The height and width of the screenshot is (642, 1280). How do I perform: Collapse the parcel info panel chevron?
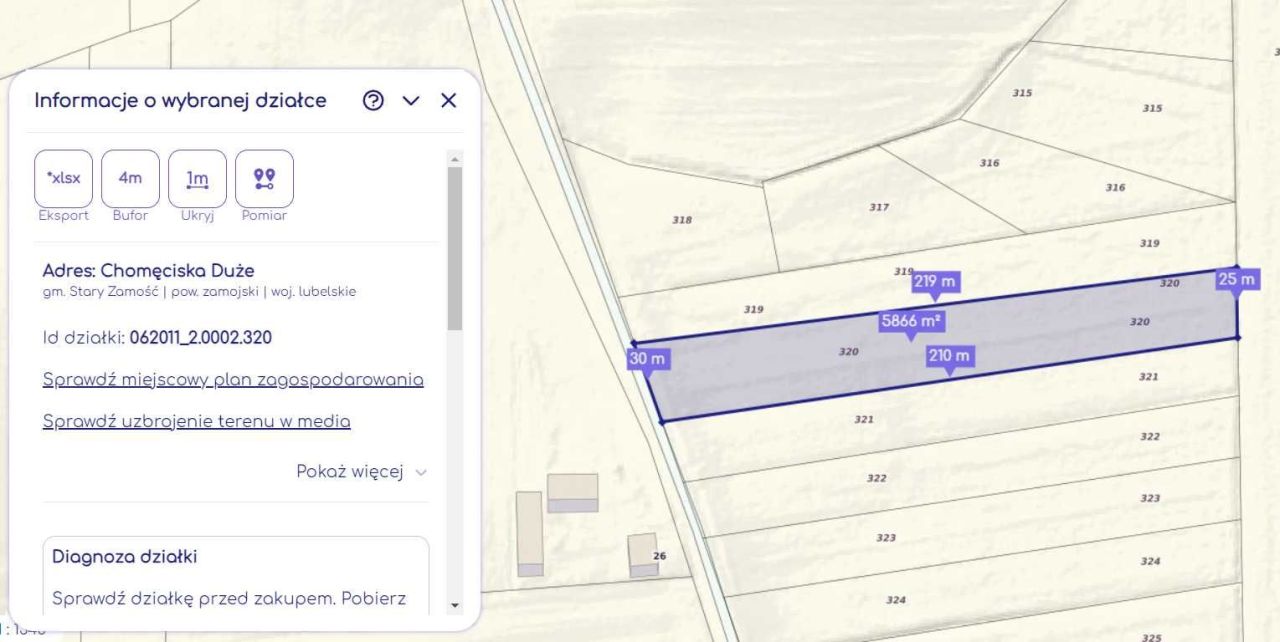[x=411, y=101]
